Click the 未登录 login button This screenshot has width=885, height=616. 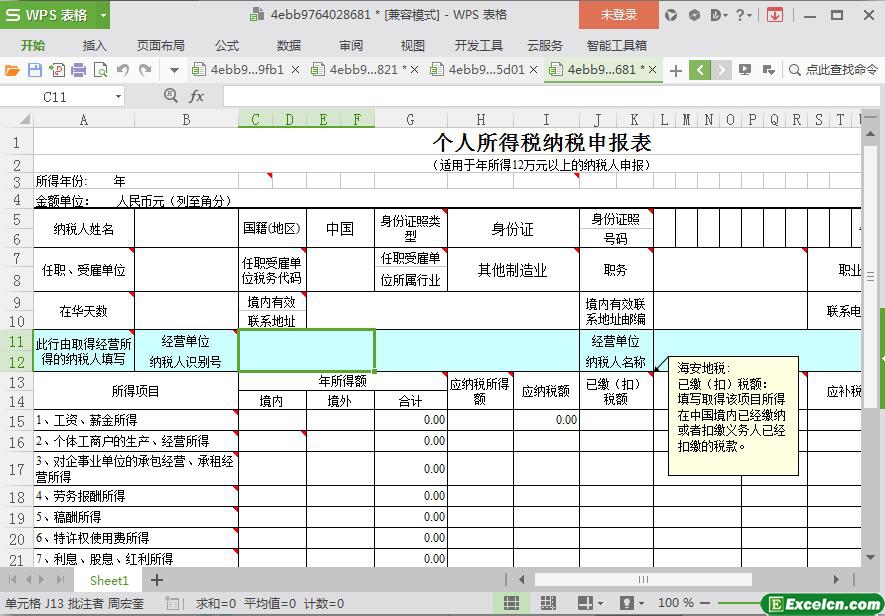pos(618,15)
